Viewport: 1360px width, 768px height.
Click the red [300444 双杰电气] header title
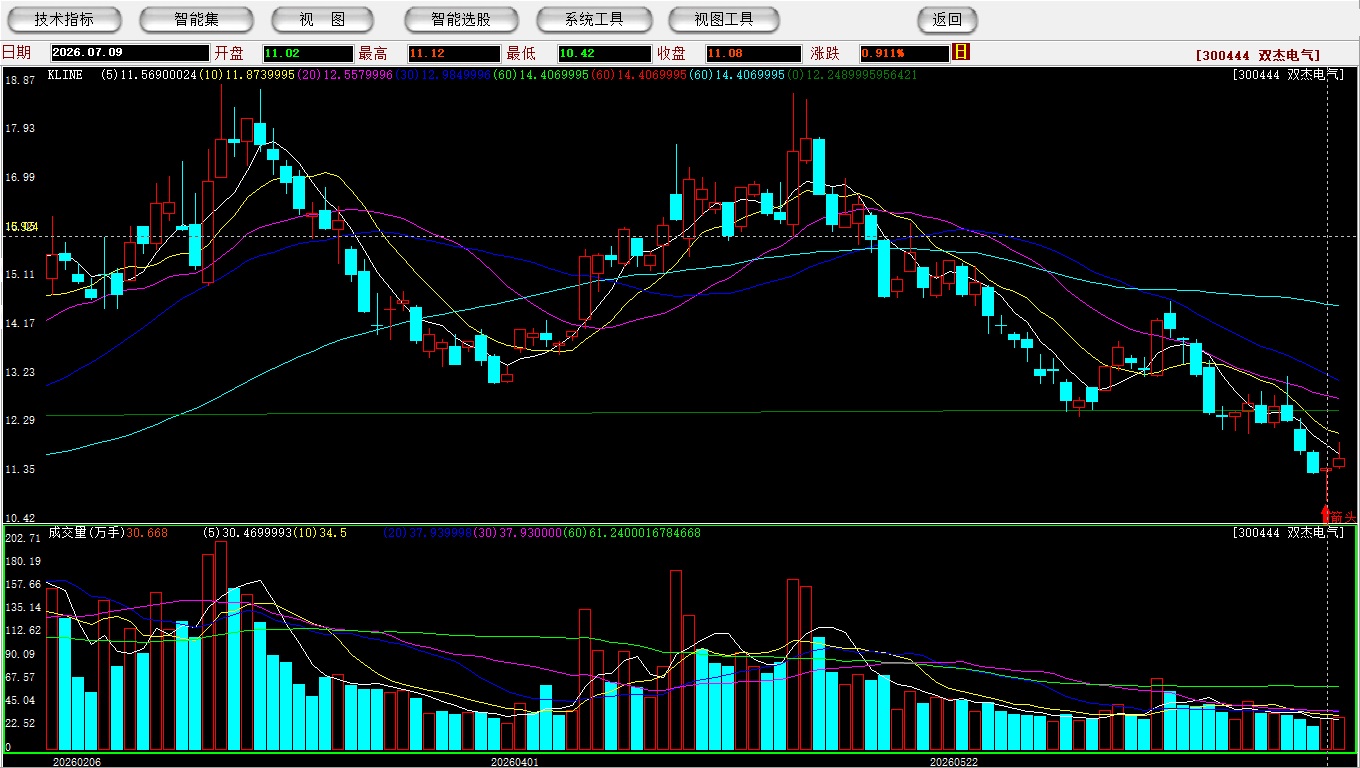[x=1256, y=56]
